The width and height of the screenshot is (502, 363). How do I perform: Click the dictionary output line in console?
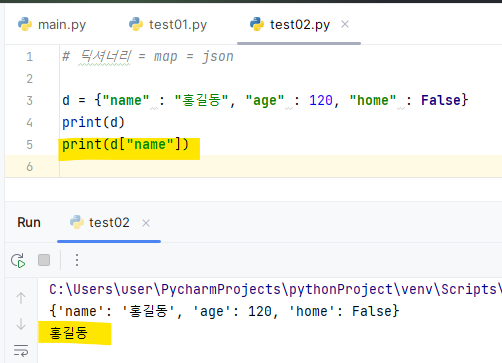pyautogui.click(x=224, y=311)
